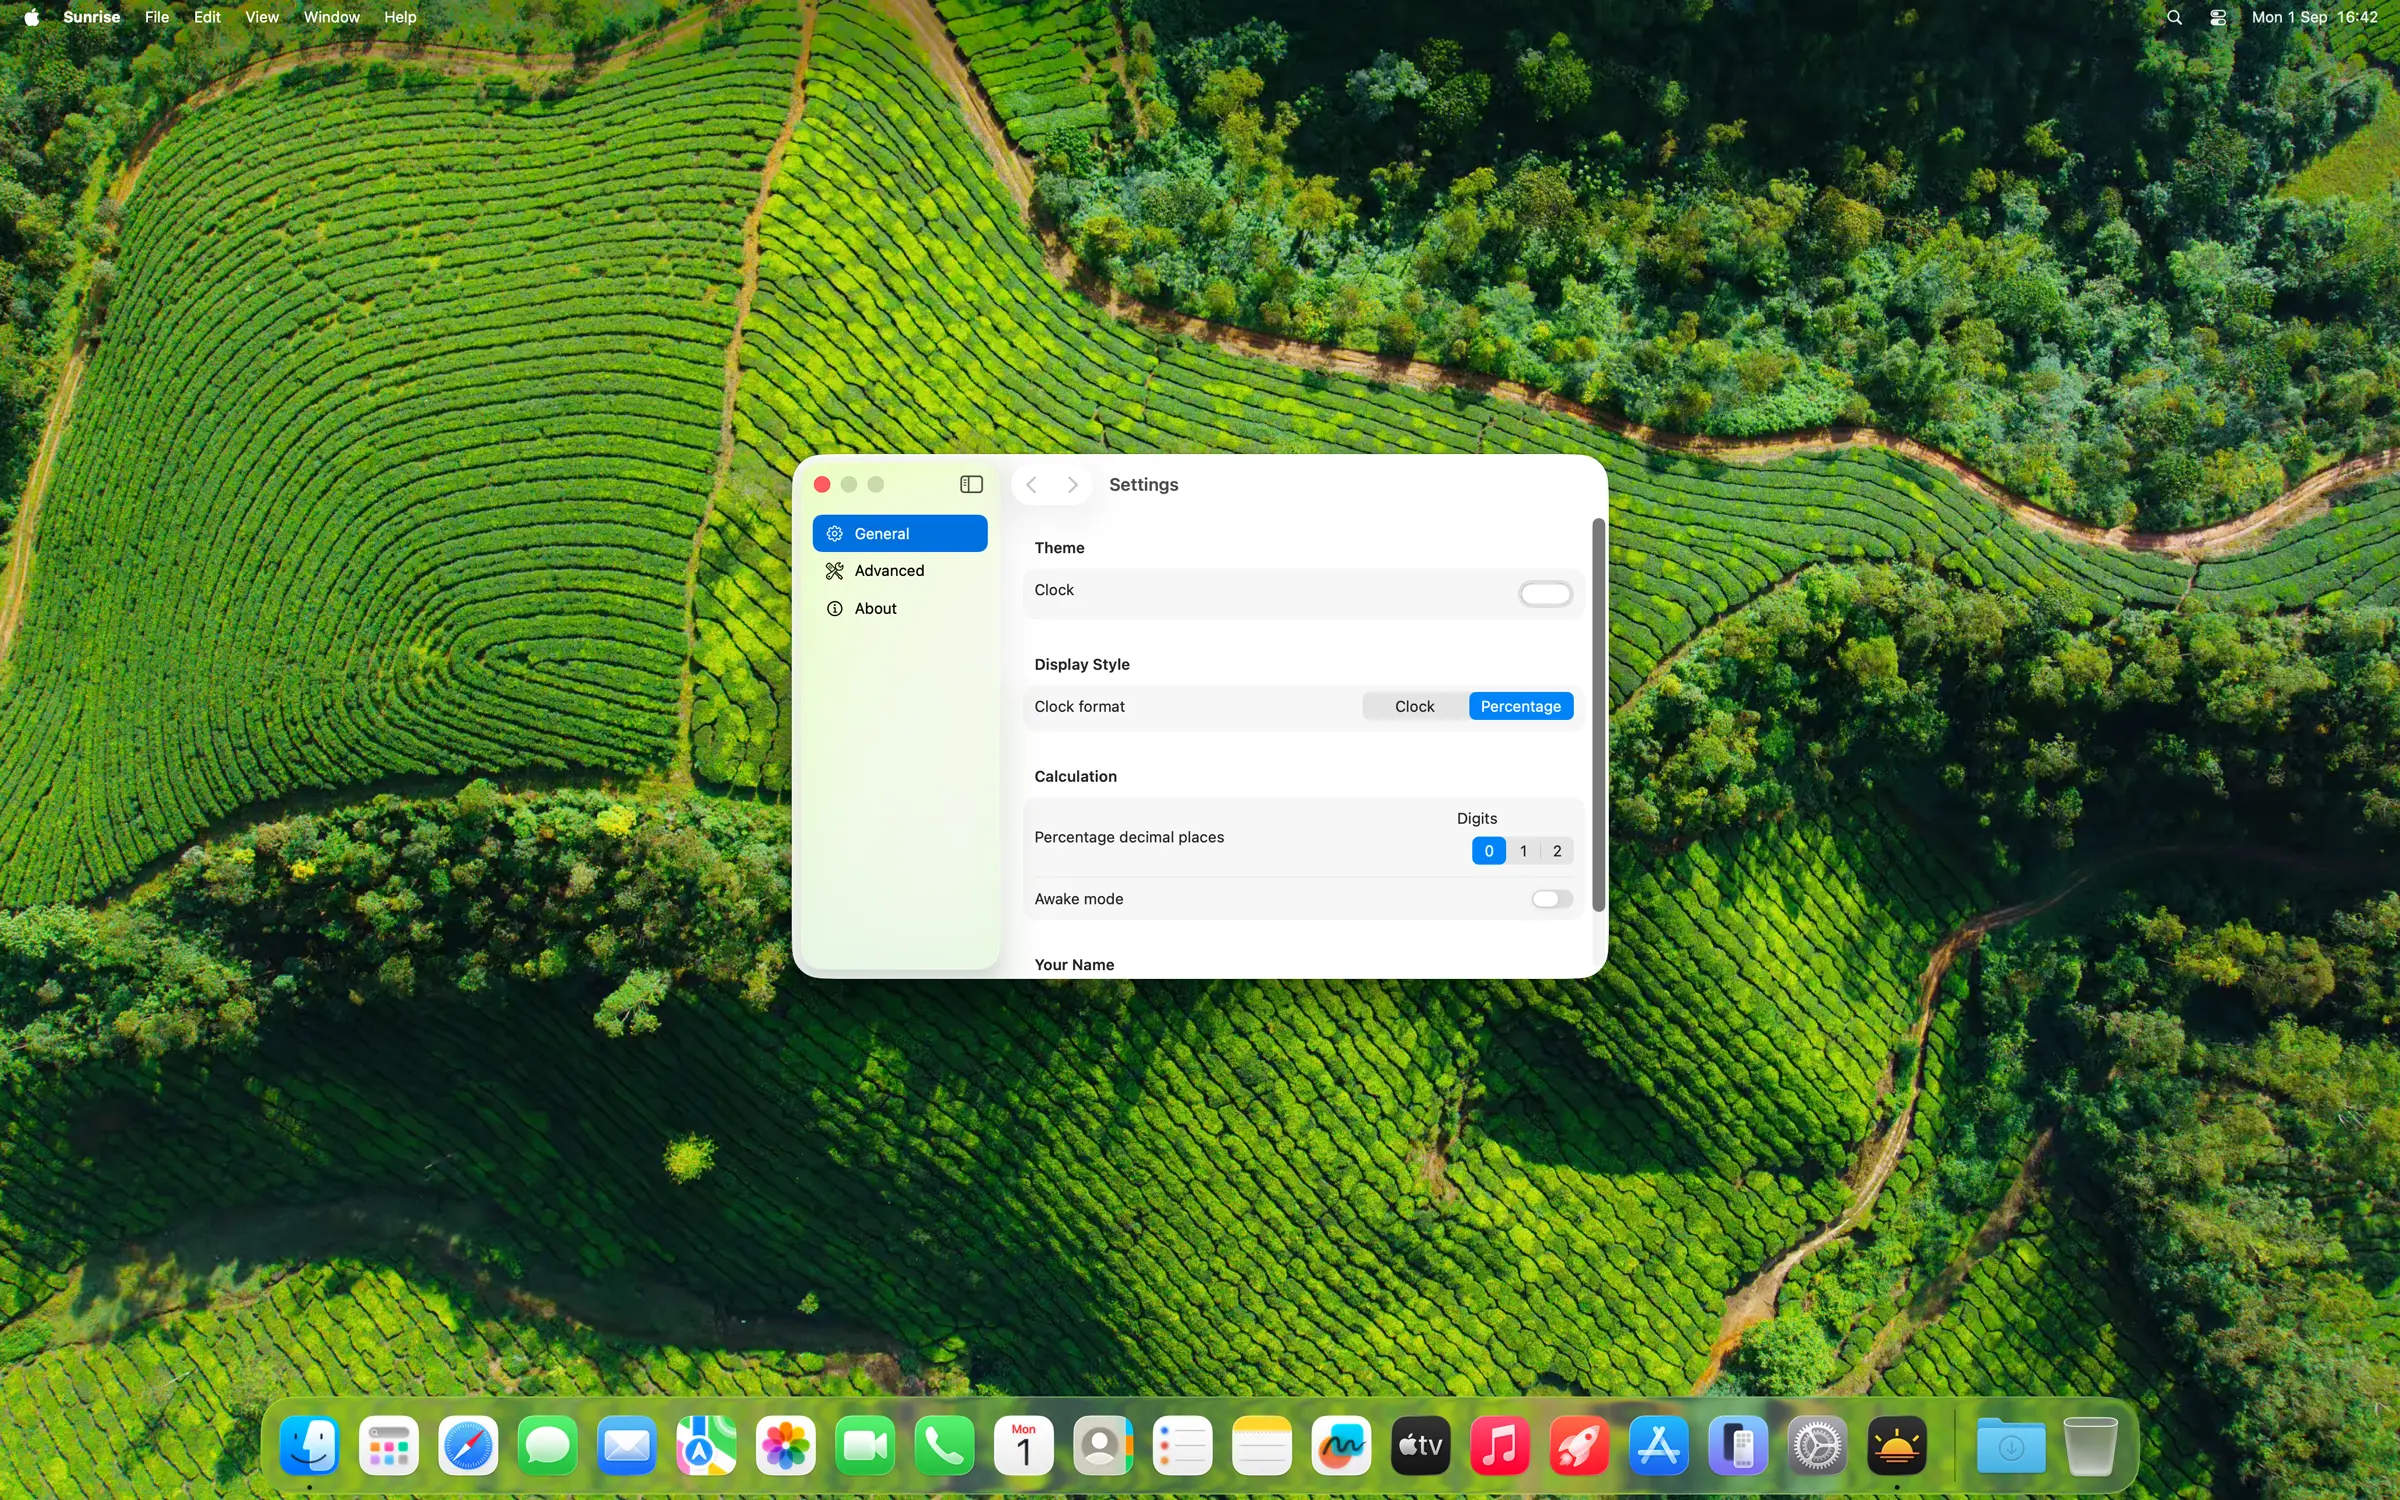Open Phone app from the Dock

pos(944,1445)
